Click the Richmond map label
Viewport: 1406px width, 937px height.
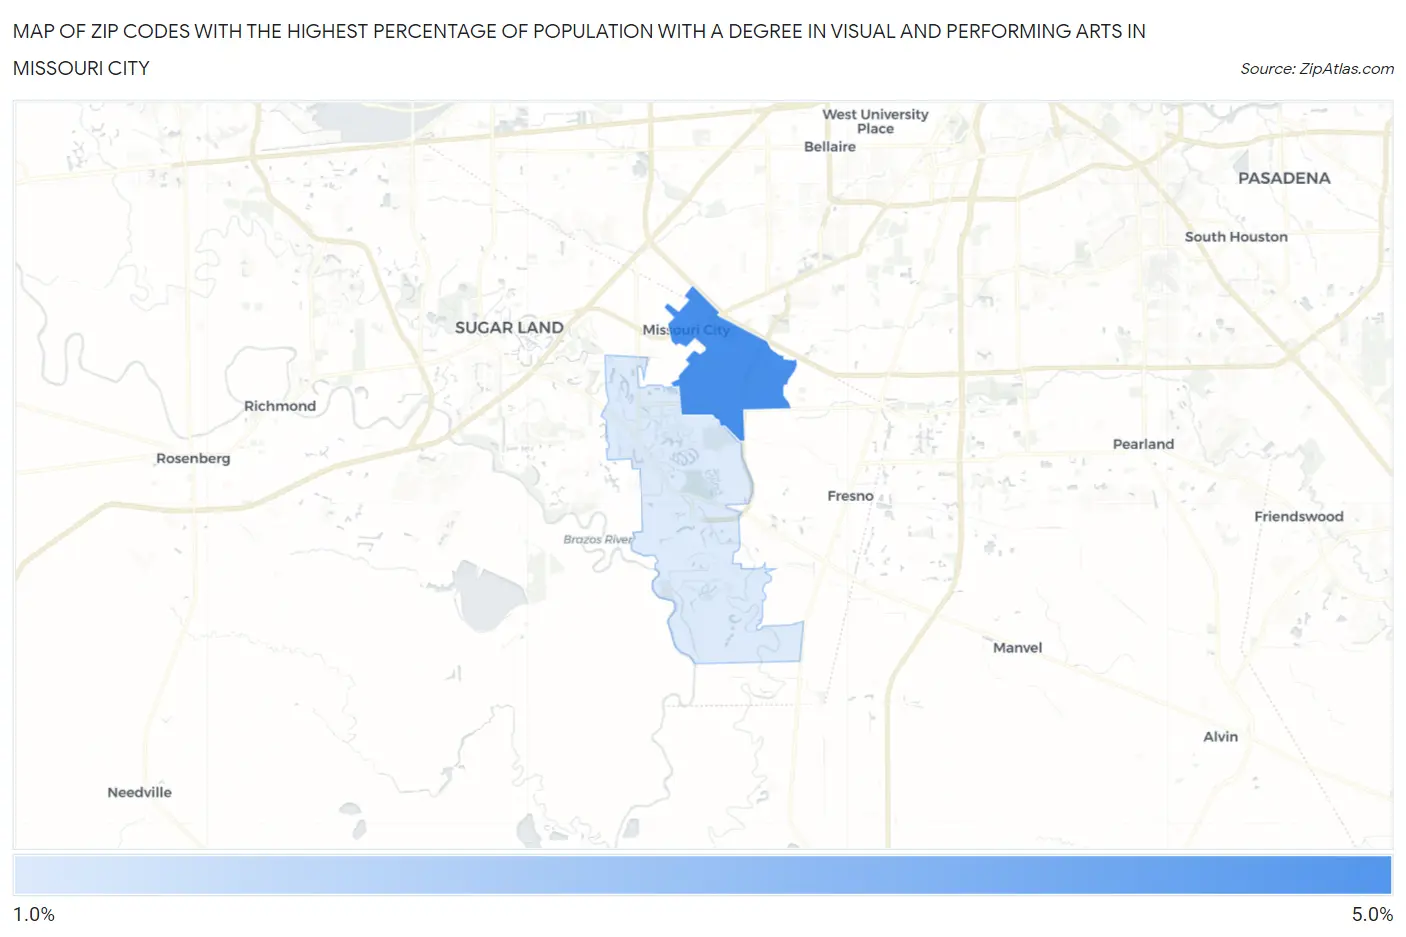point(280,406)
